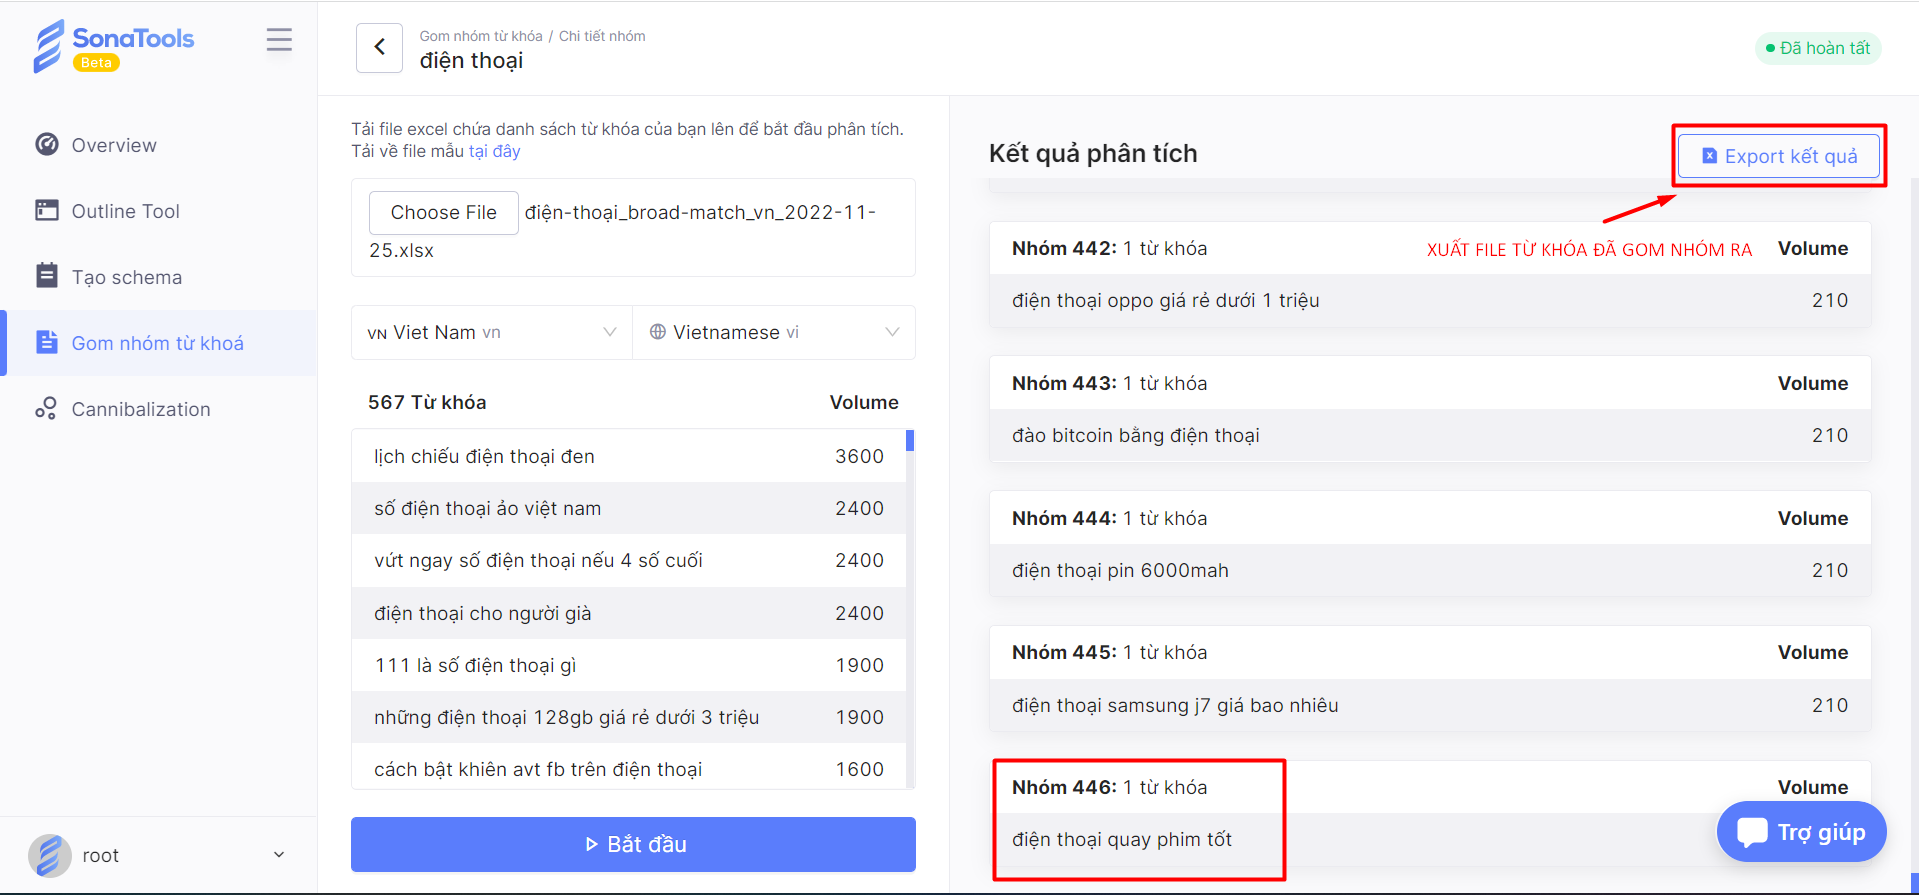The width and height of the screenshot is (1919, 895).
Task: Click the uploaded file name text
Action: (x=622, y=231)
